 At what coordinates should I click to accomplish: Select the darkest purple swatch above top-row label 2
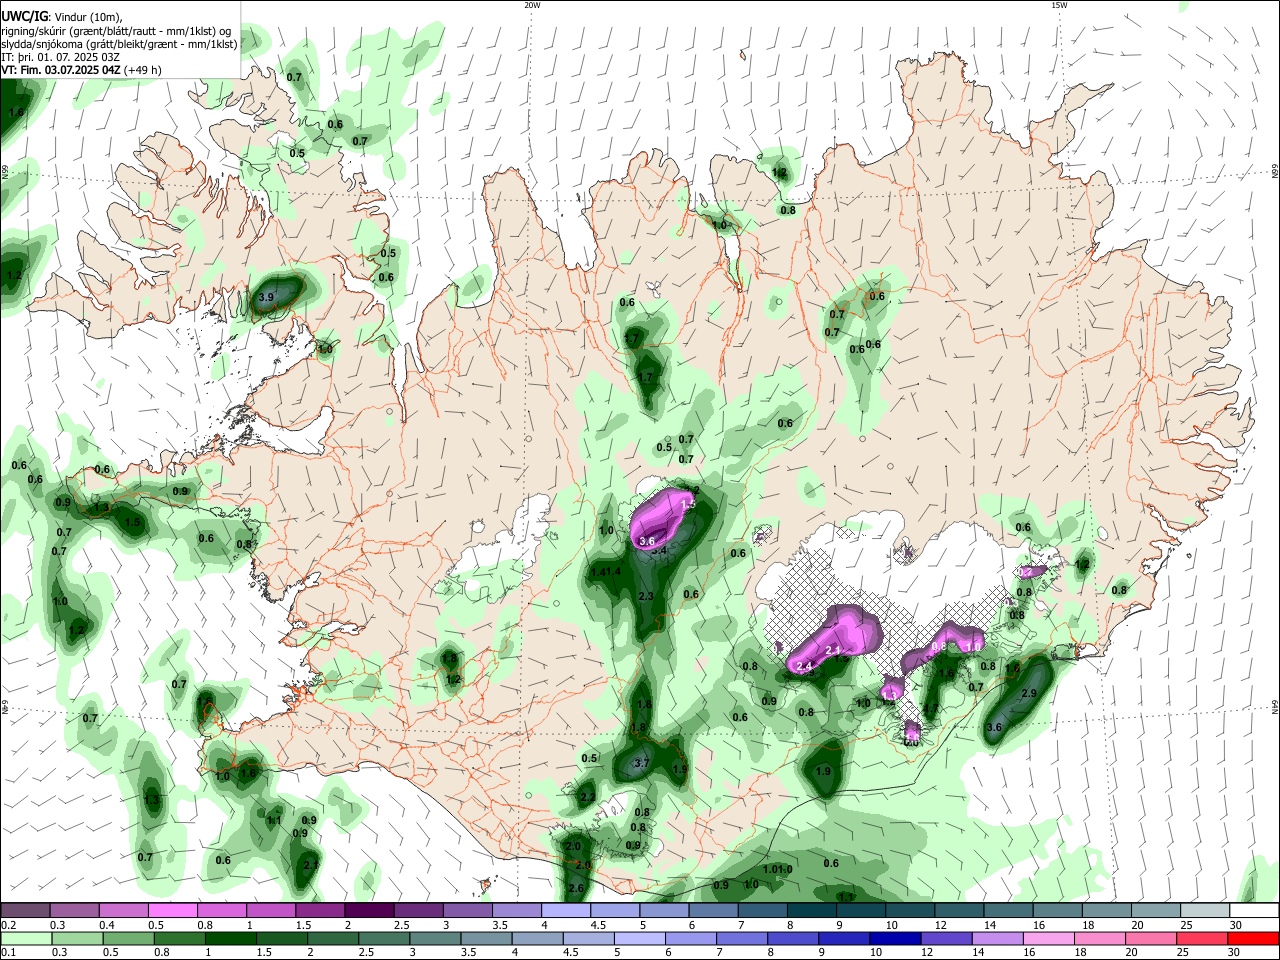pos(368,911)
